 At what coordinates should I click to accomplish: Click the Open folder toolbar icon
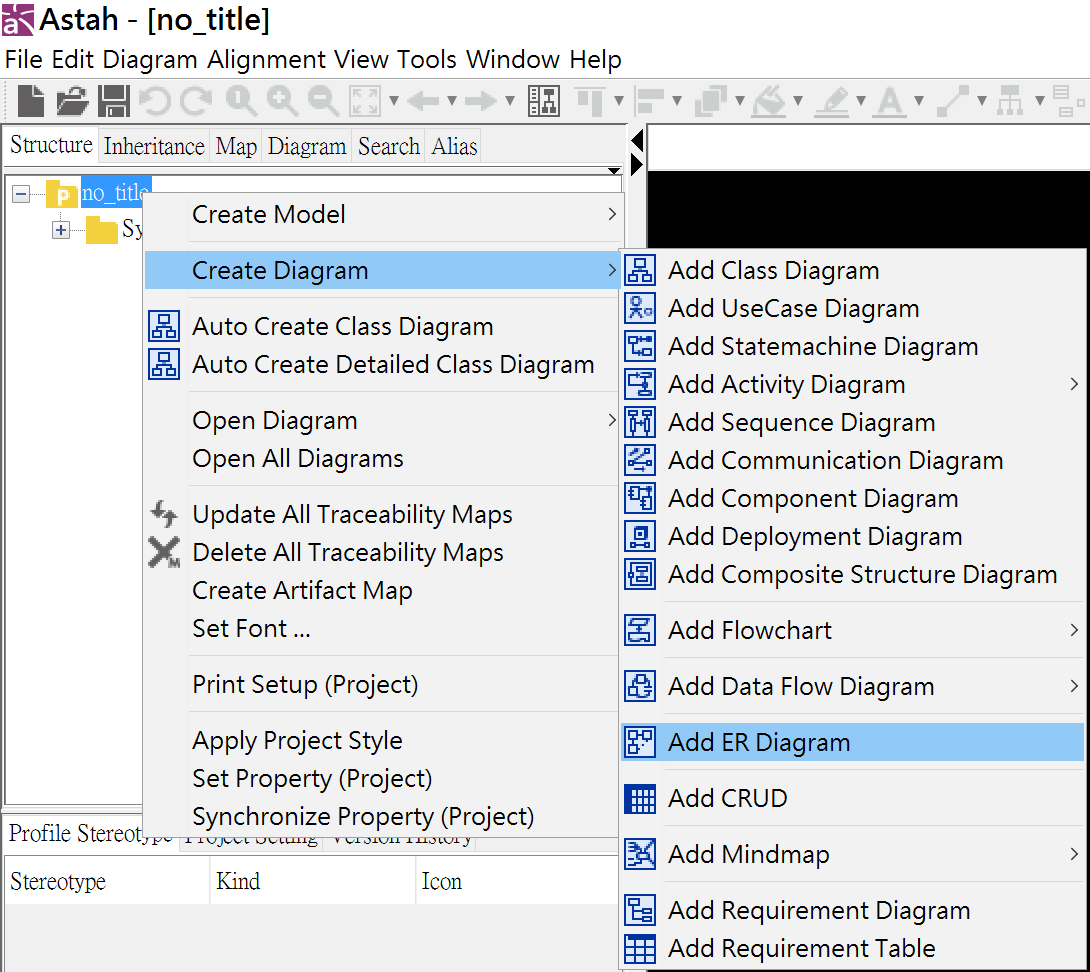(x=72, y=101)
